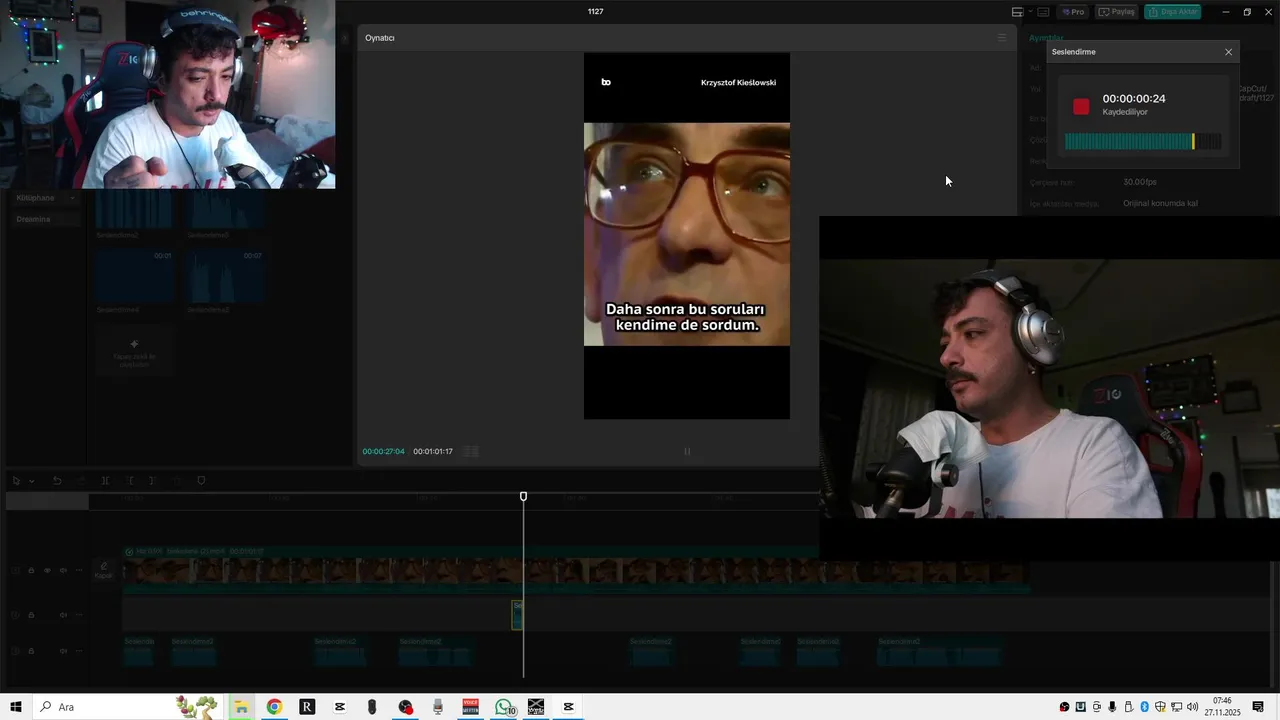The height and width of the screenshot is (720, 1280).
Task: Click the shortcuts panel icon in title bar
Action: point(1043,12)
